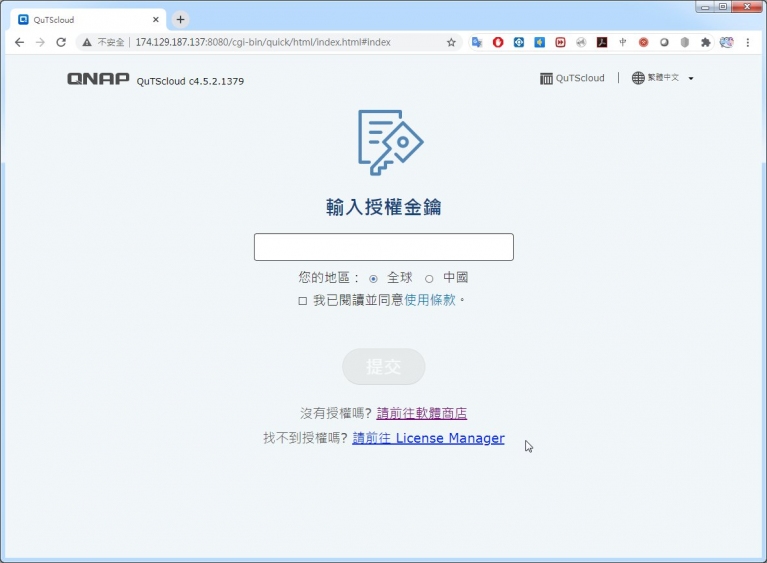Open the Chrome profile avatar
Viewport: 767px width, 563px height.
(x=727, y=43)
